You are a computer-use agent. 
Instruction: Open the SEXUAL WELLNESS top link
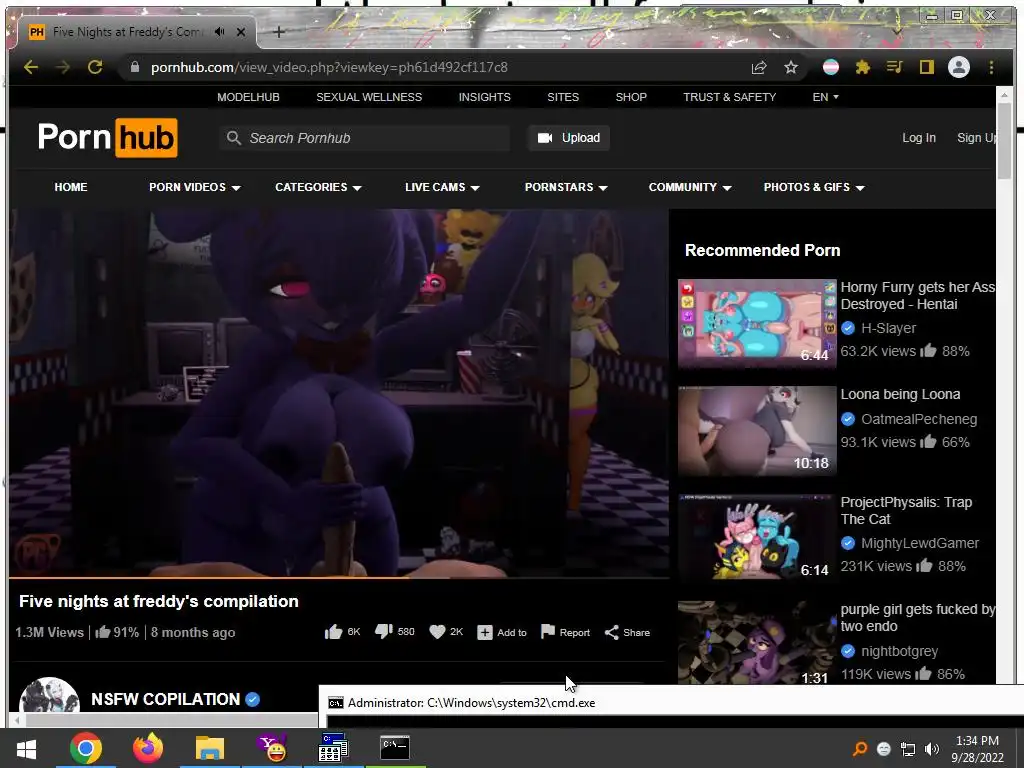369,97
